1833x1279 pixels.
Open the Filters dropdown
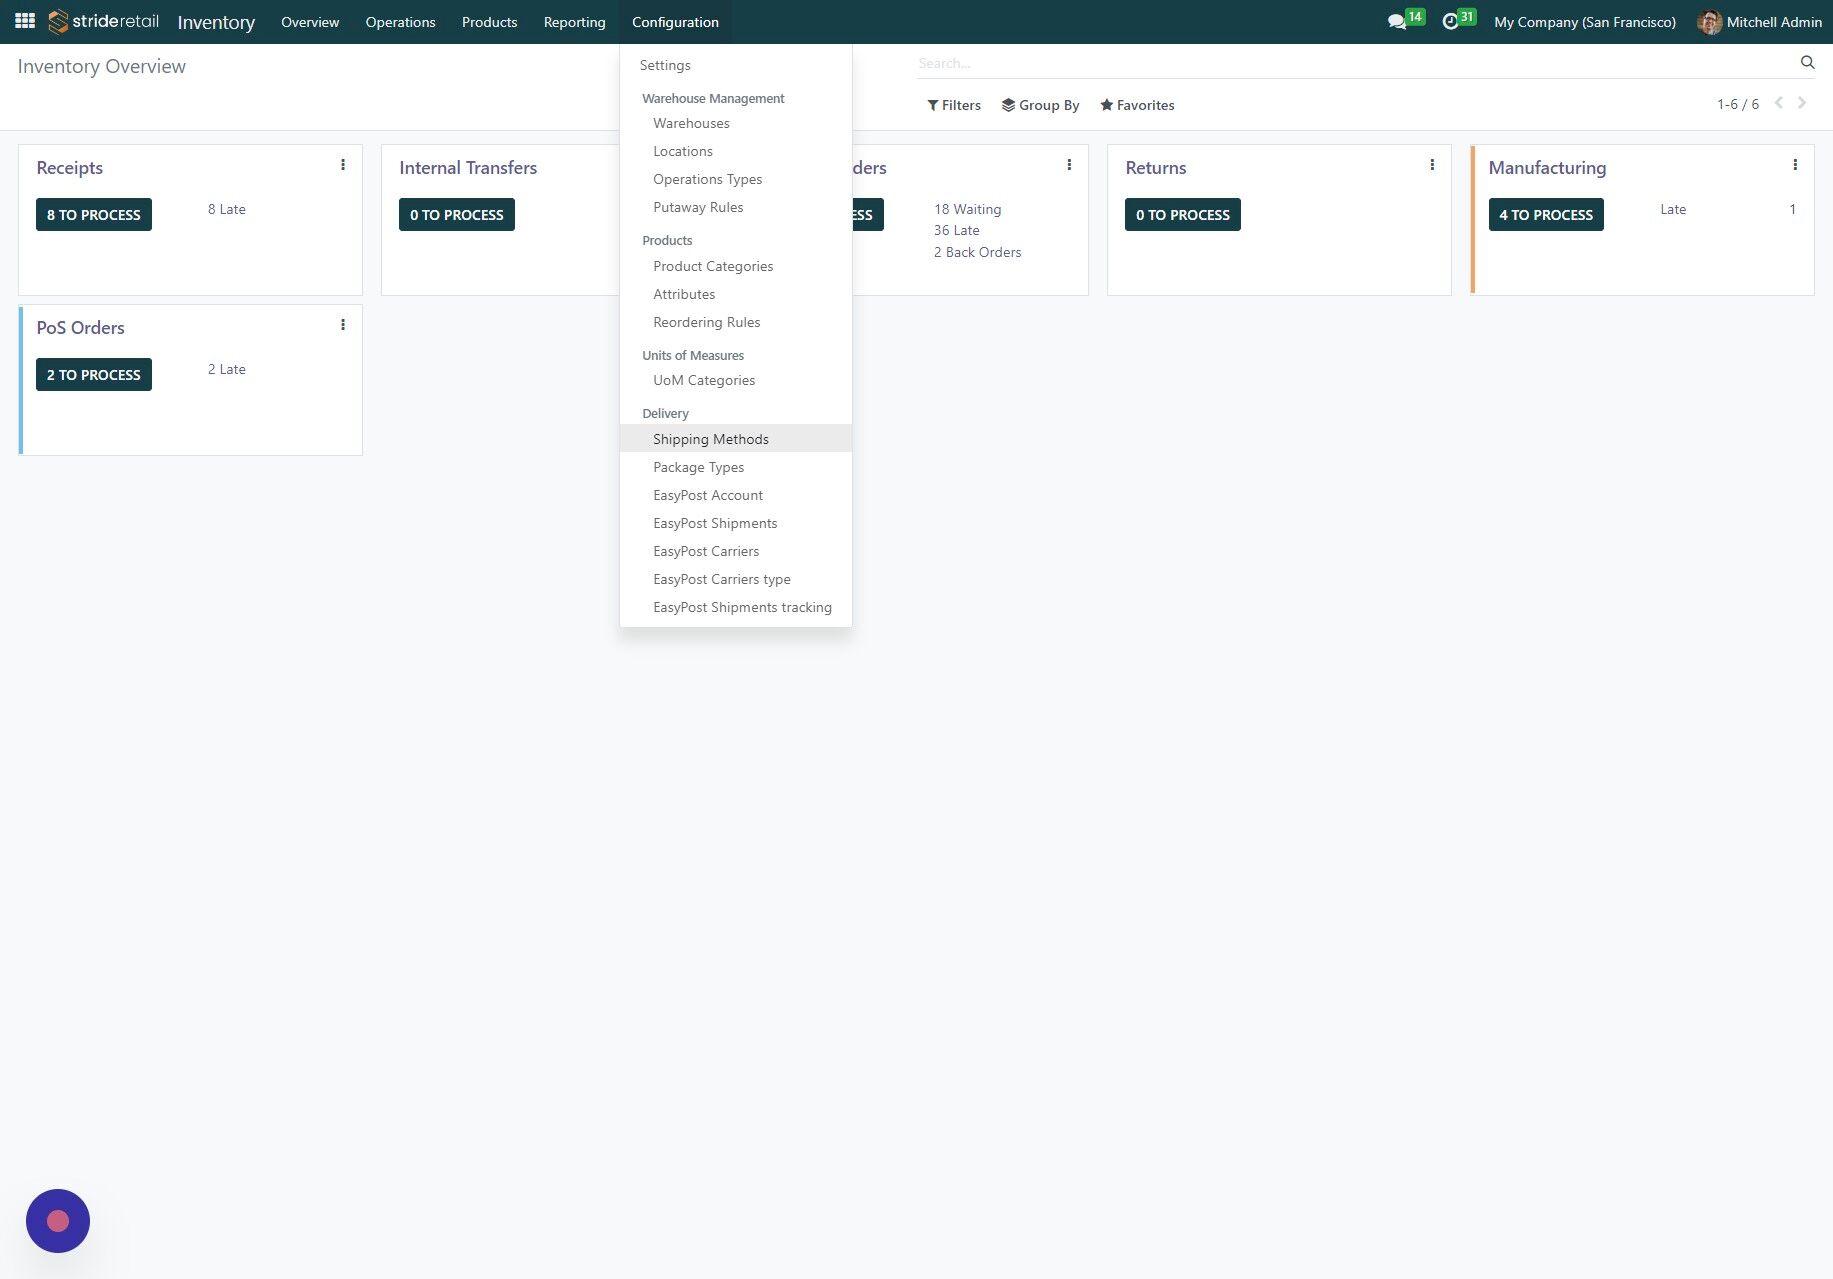point(953,105)
